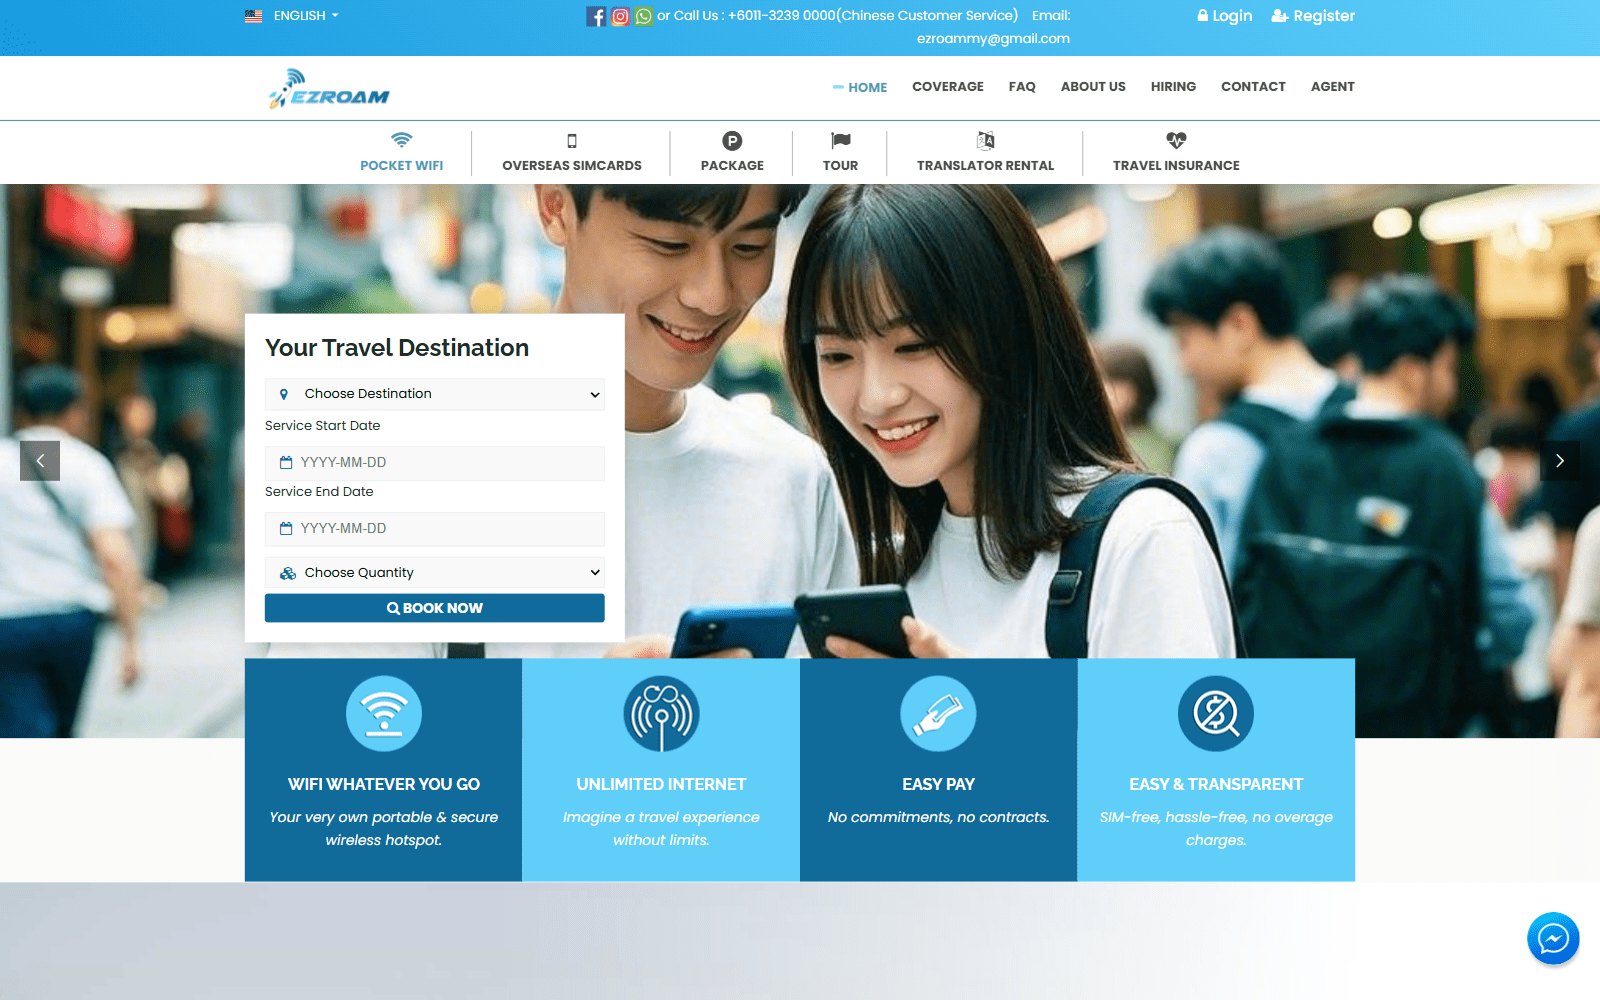Click the Service End Date field
This screenshot has height=1000, width=1600.
click(435, 528)
